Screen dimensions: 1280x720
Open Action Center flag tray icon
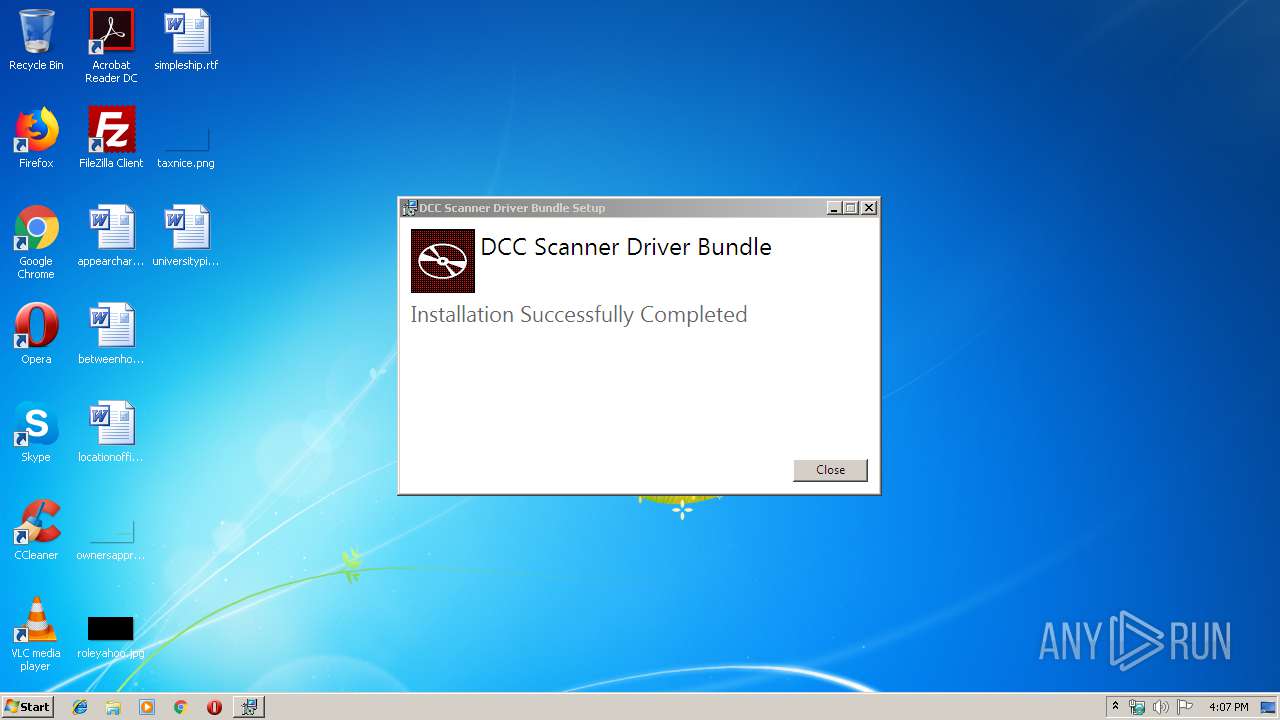point(1185,707)
